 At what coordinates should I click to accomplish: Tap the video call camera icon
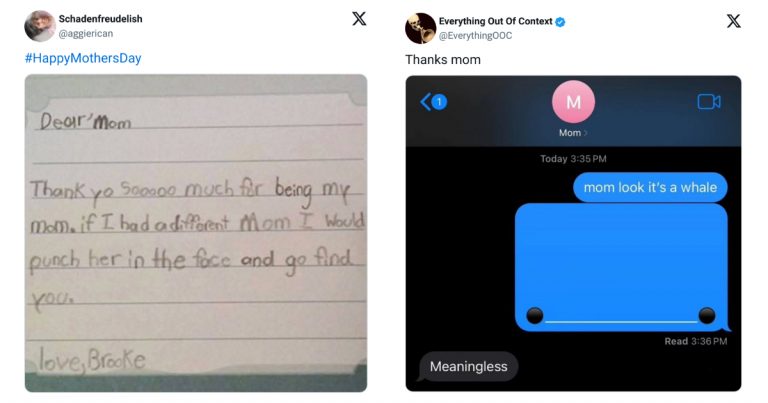coord(709,102)
